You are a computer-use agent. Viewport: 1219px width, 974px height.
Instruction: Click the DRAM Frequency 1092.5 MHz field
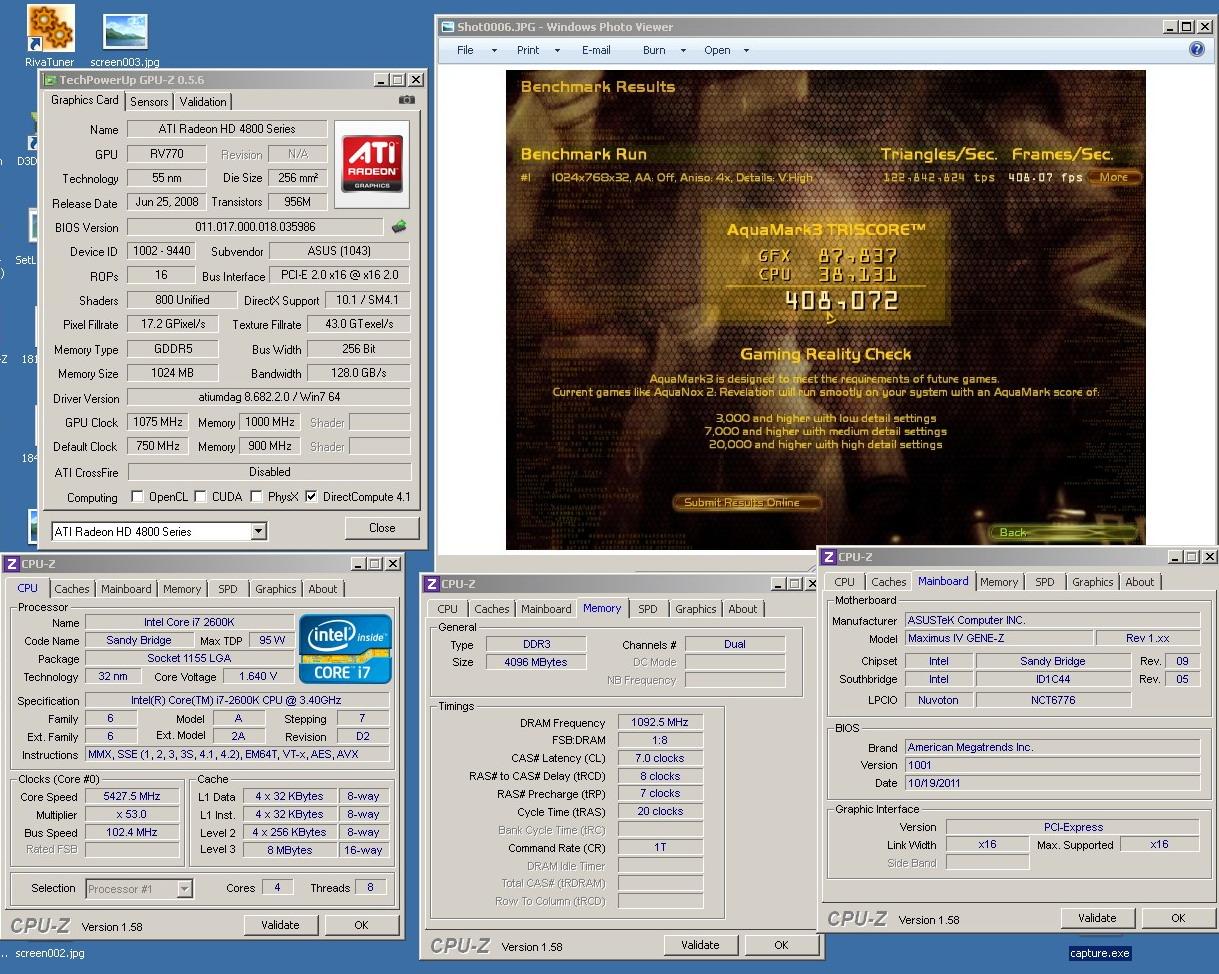tap(660, 722)
